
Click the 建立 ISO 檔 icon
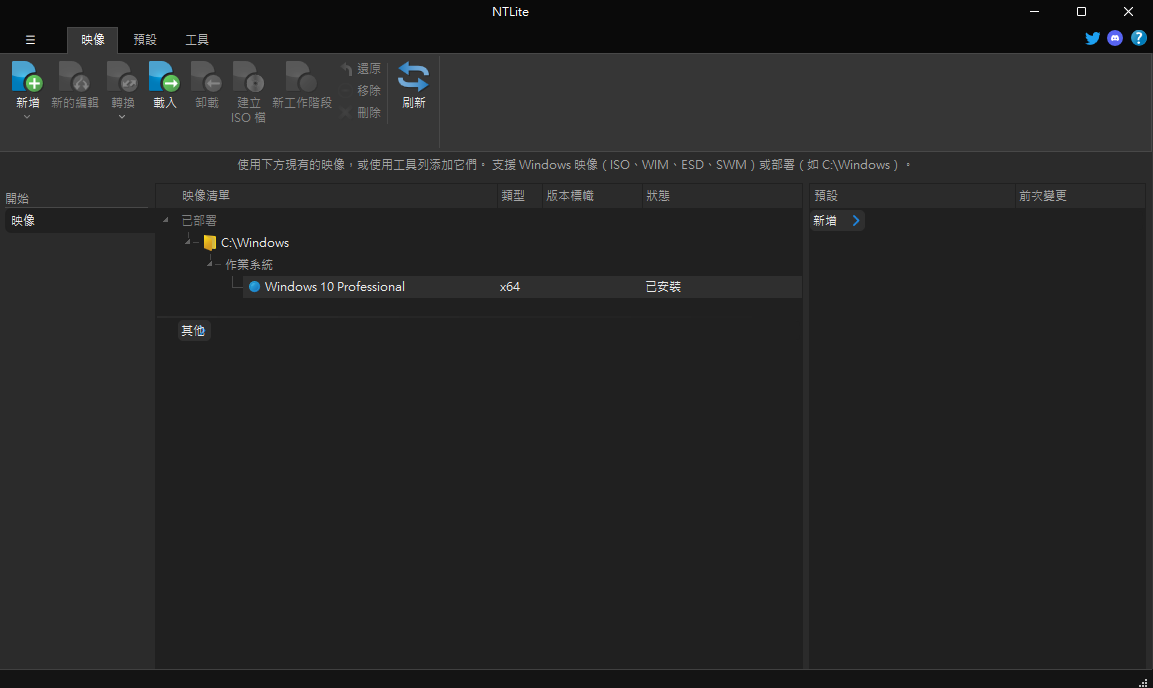tap(248, 77)
